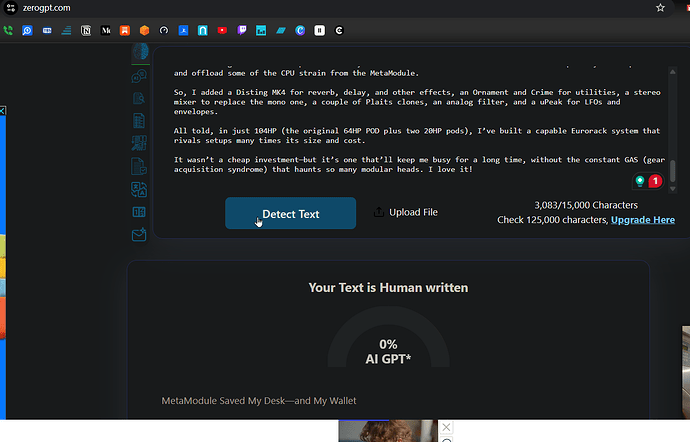Open the speedometer gauge bookmark
Screen dimensions: 690x442
[x=164, y=30]
